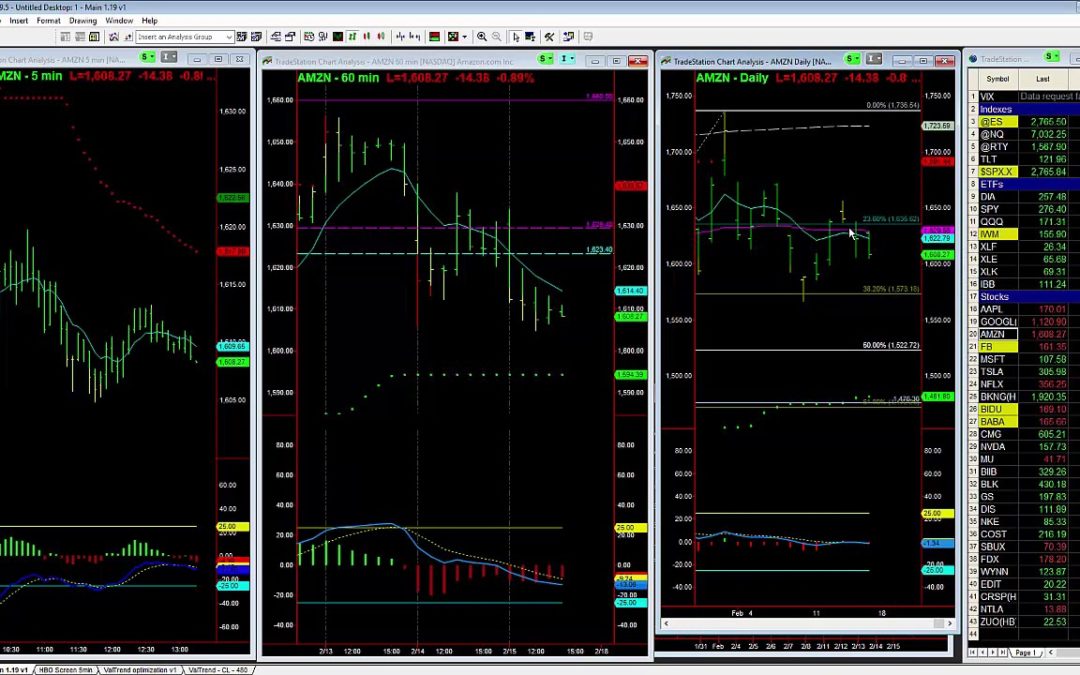Open interval link I dropdown in 60 min chart
This screenshot has width=1080, height=675.
click(x=567, y=59)
